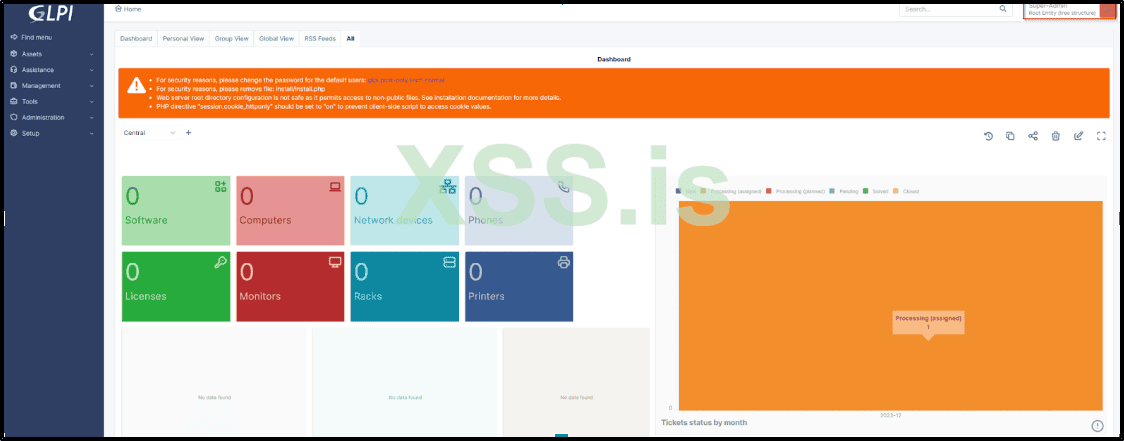Clone the dashboard with the copy icon
This screenshot has height=441, width=1124.
(x=1010, y=136)
